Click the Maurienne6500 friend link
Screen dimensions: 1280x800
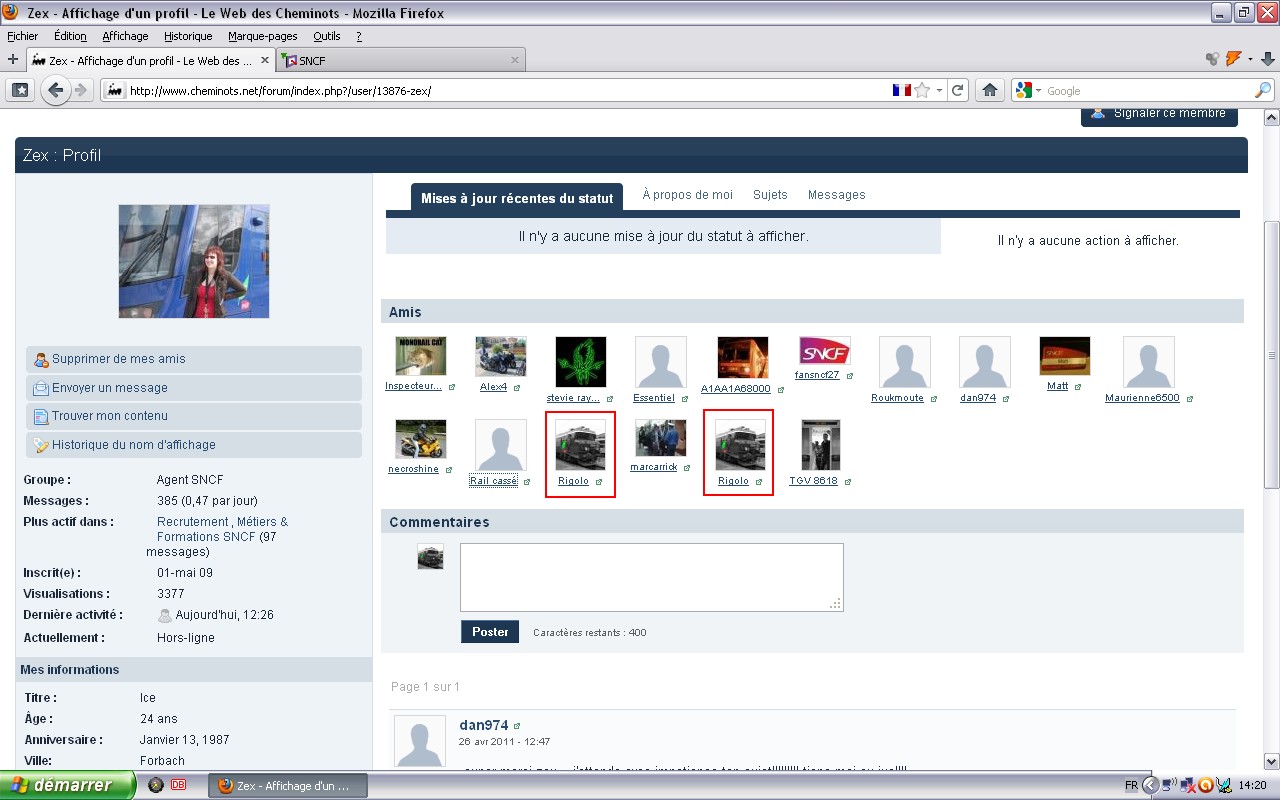coord(1142,398)
